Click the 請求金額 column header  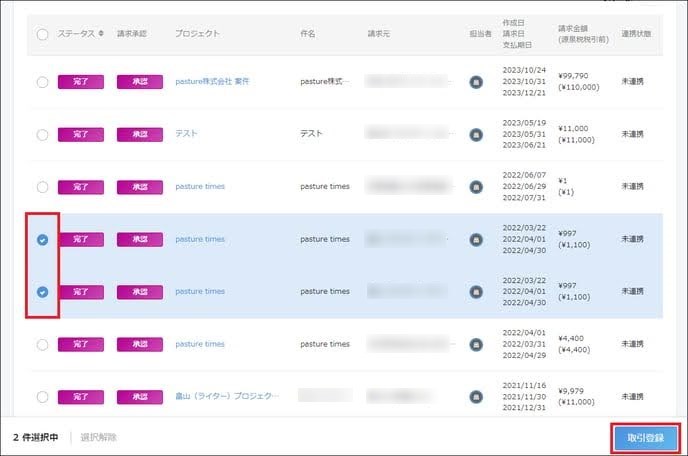click(x=583, y=34)
